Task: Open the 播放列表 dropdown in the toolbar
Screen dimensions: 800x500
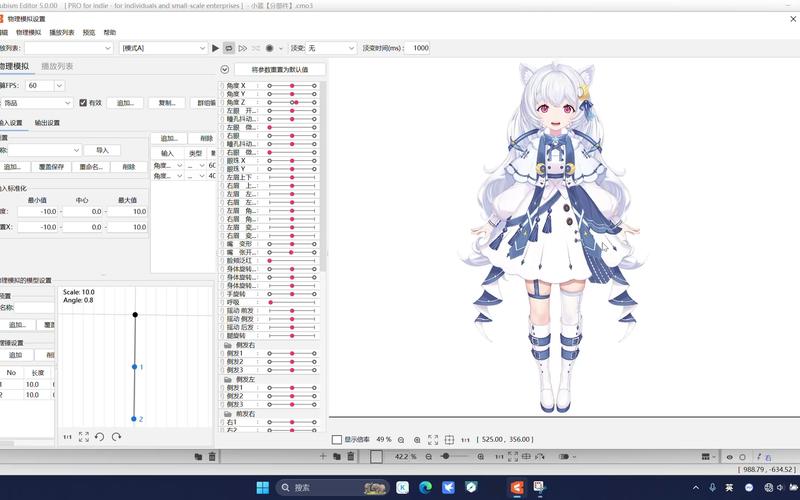Action: click(68, 48)
